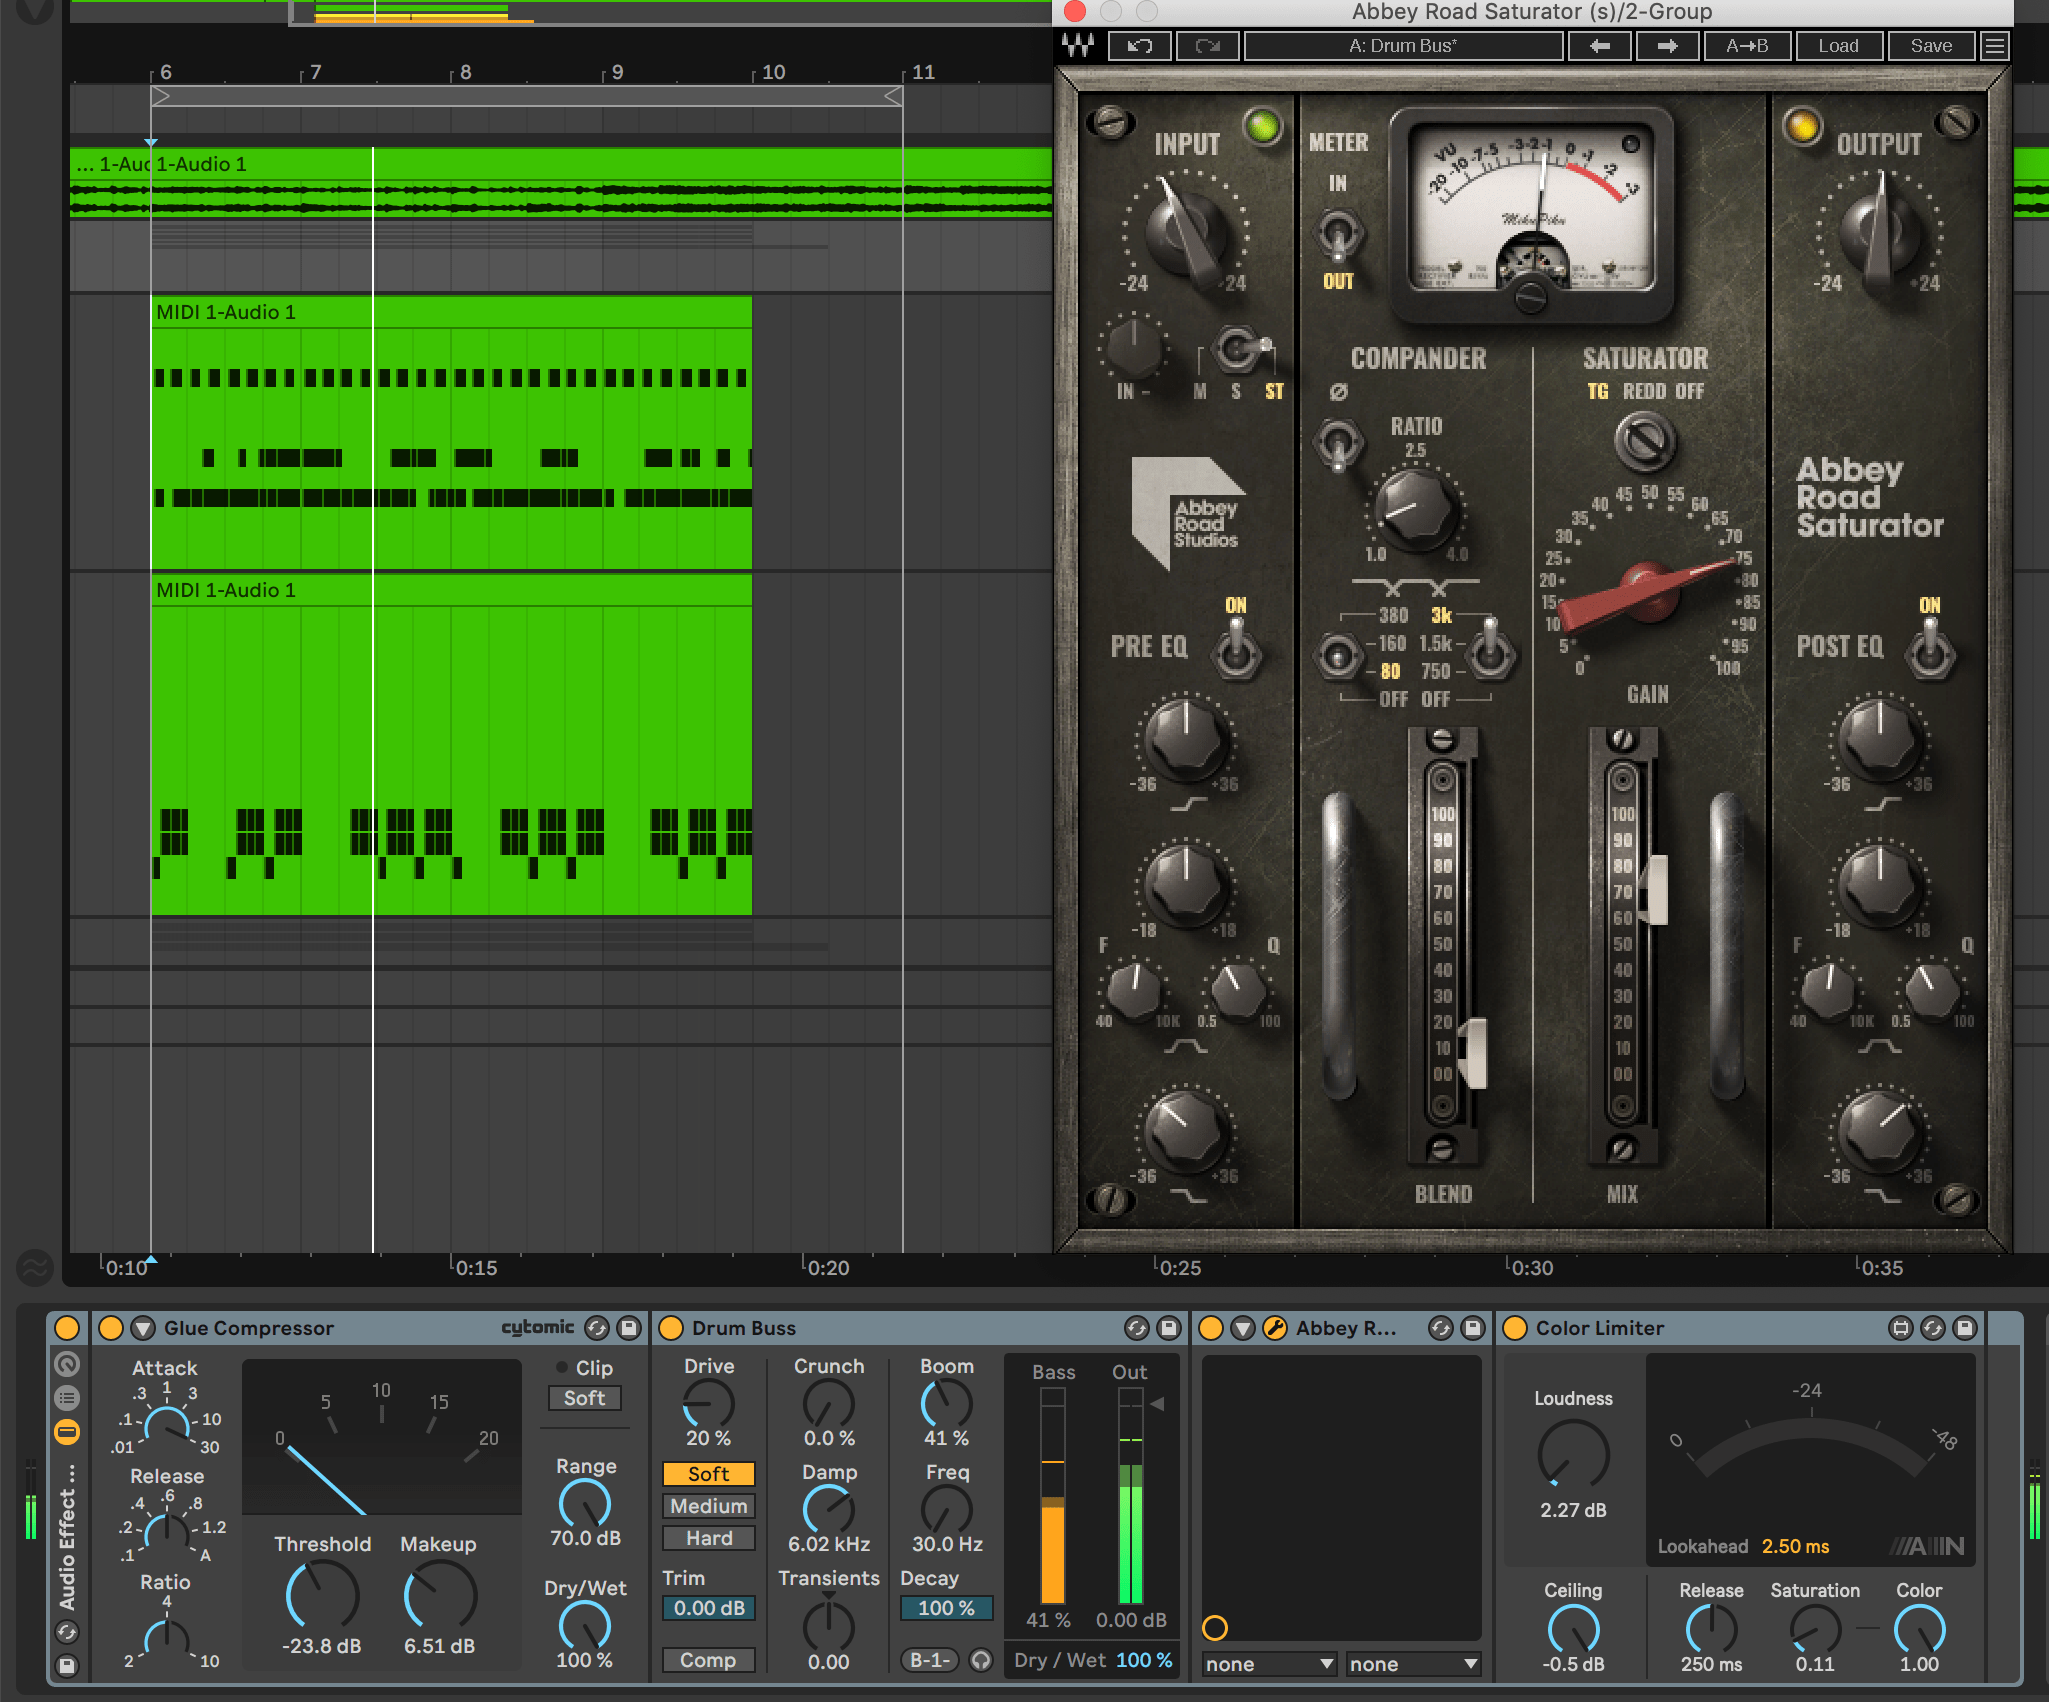Select the Medium drive type
The height and width of the screenshot is (1702, 2049).
(708, 1506)
